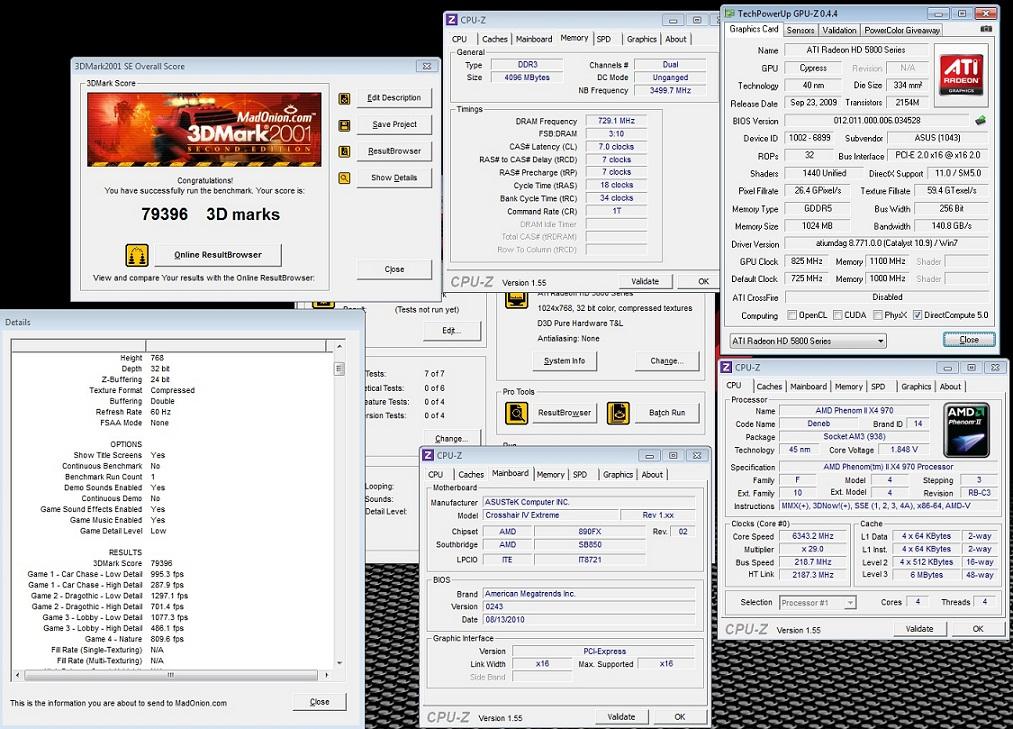Viewport: 1013px width, 729px height.
Task: Switch to Caches tab in CPU-Z Memory window
Action: tap(494, 39)
